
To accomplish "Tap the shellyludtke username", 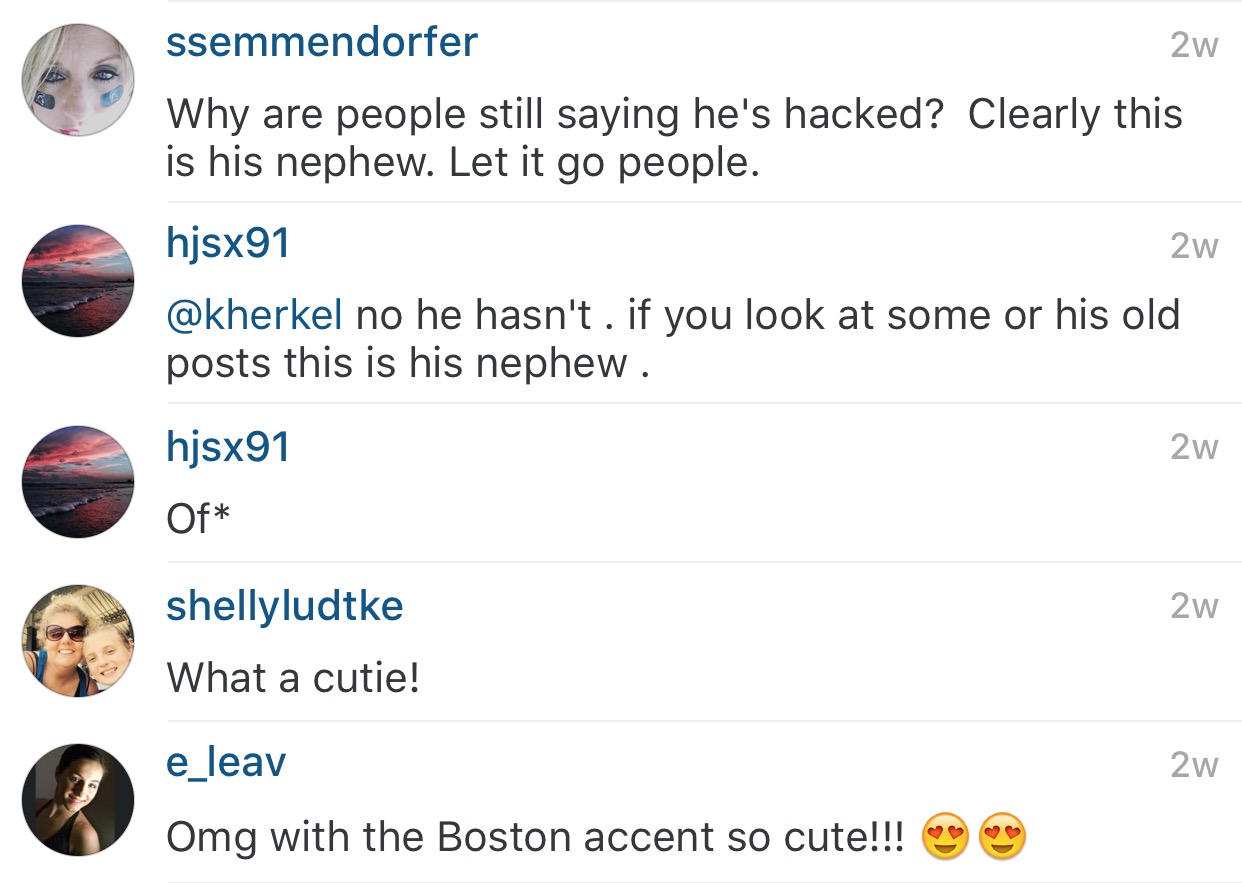I will click(285, 607).
